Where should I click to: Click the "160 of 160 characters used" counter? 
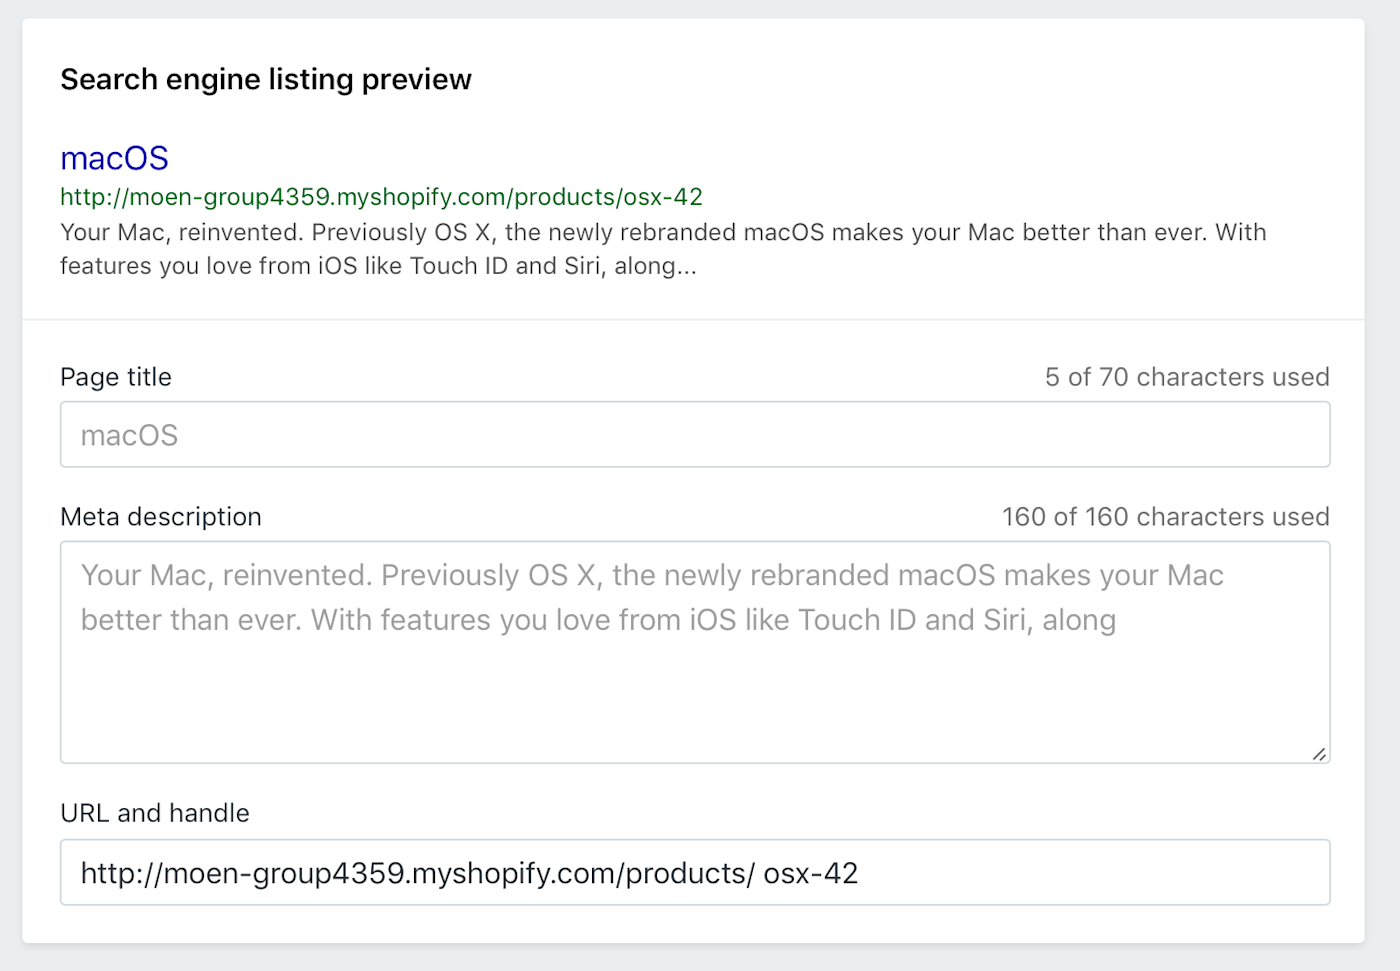point(1165,517)
